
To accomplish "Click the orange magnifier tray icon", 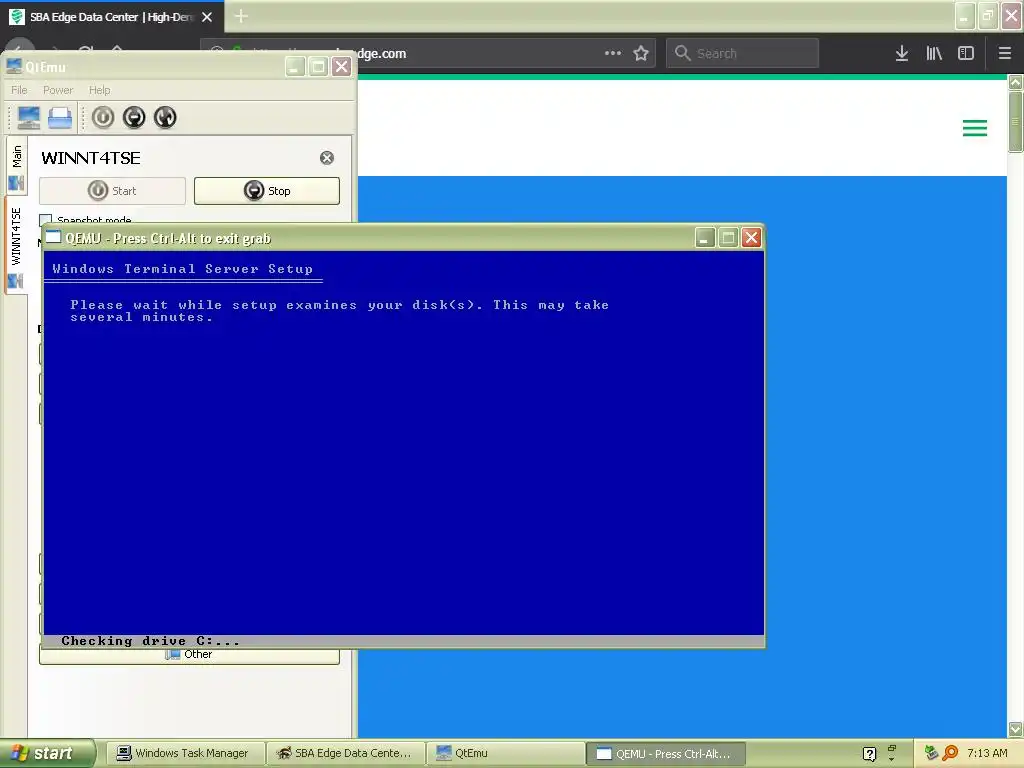I will click(950, 754).
